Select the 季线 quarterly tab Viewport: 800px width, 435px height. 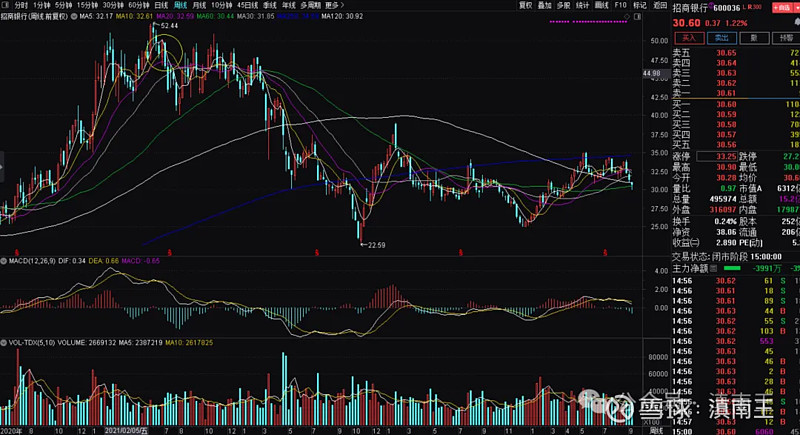(x=270, y=5)
